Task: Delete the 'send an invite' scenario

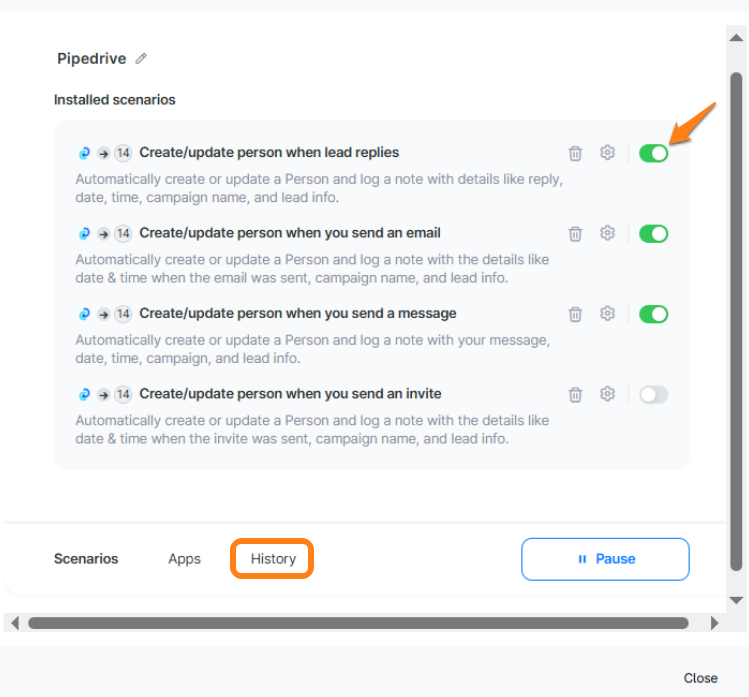Action: coord(575,394)
